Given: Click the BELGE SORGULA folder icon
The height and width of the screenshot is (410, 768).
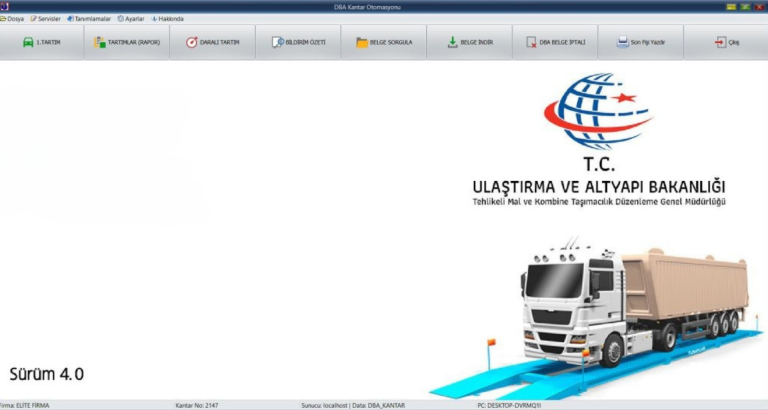Looking at the screenshot, I should point(362,43).
